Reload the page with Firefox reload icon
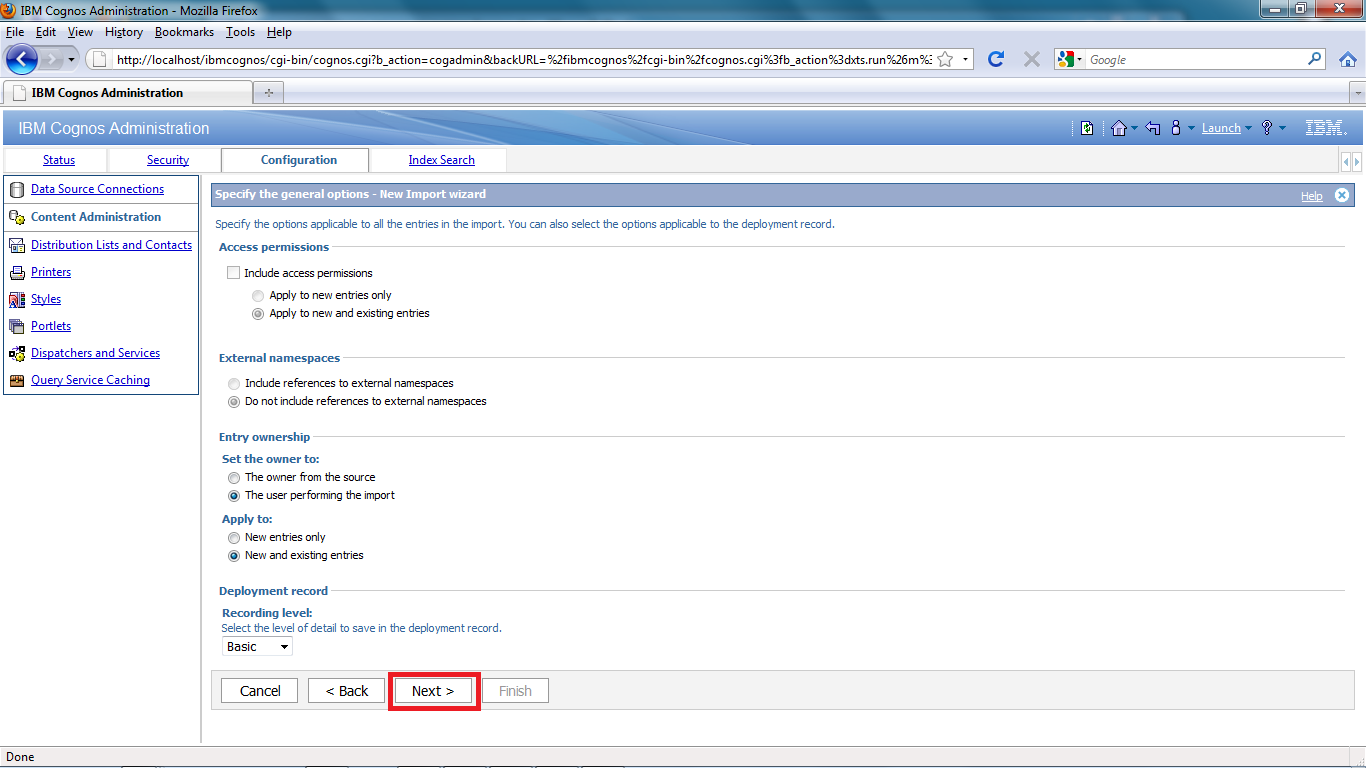1366x768 pixels. (995, 59)
